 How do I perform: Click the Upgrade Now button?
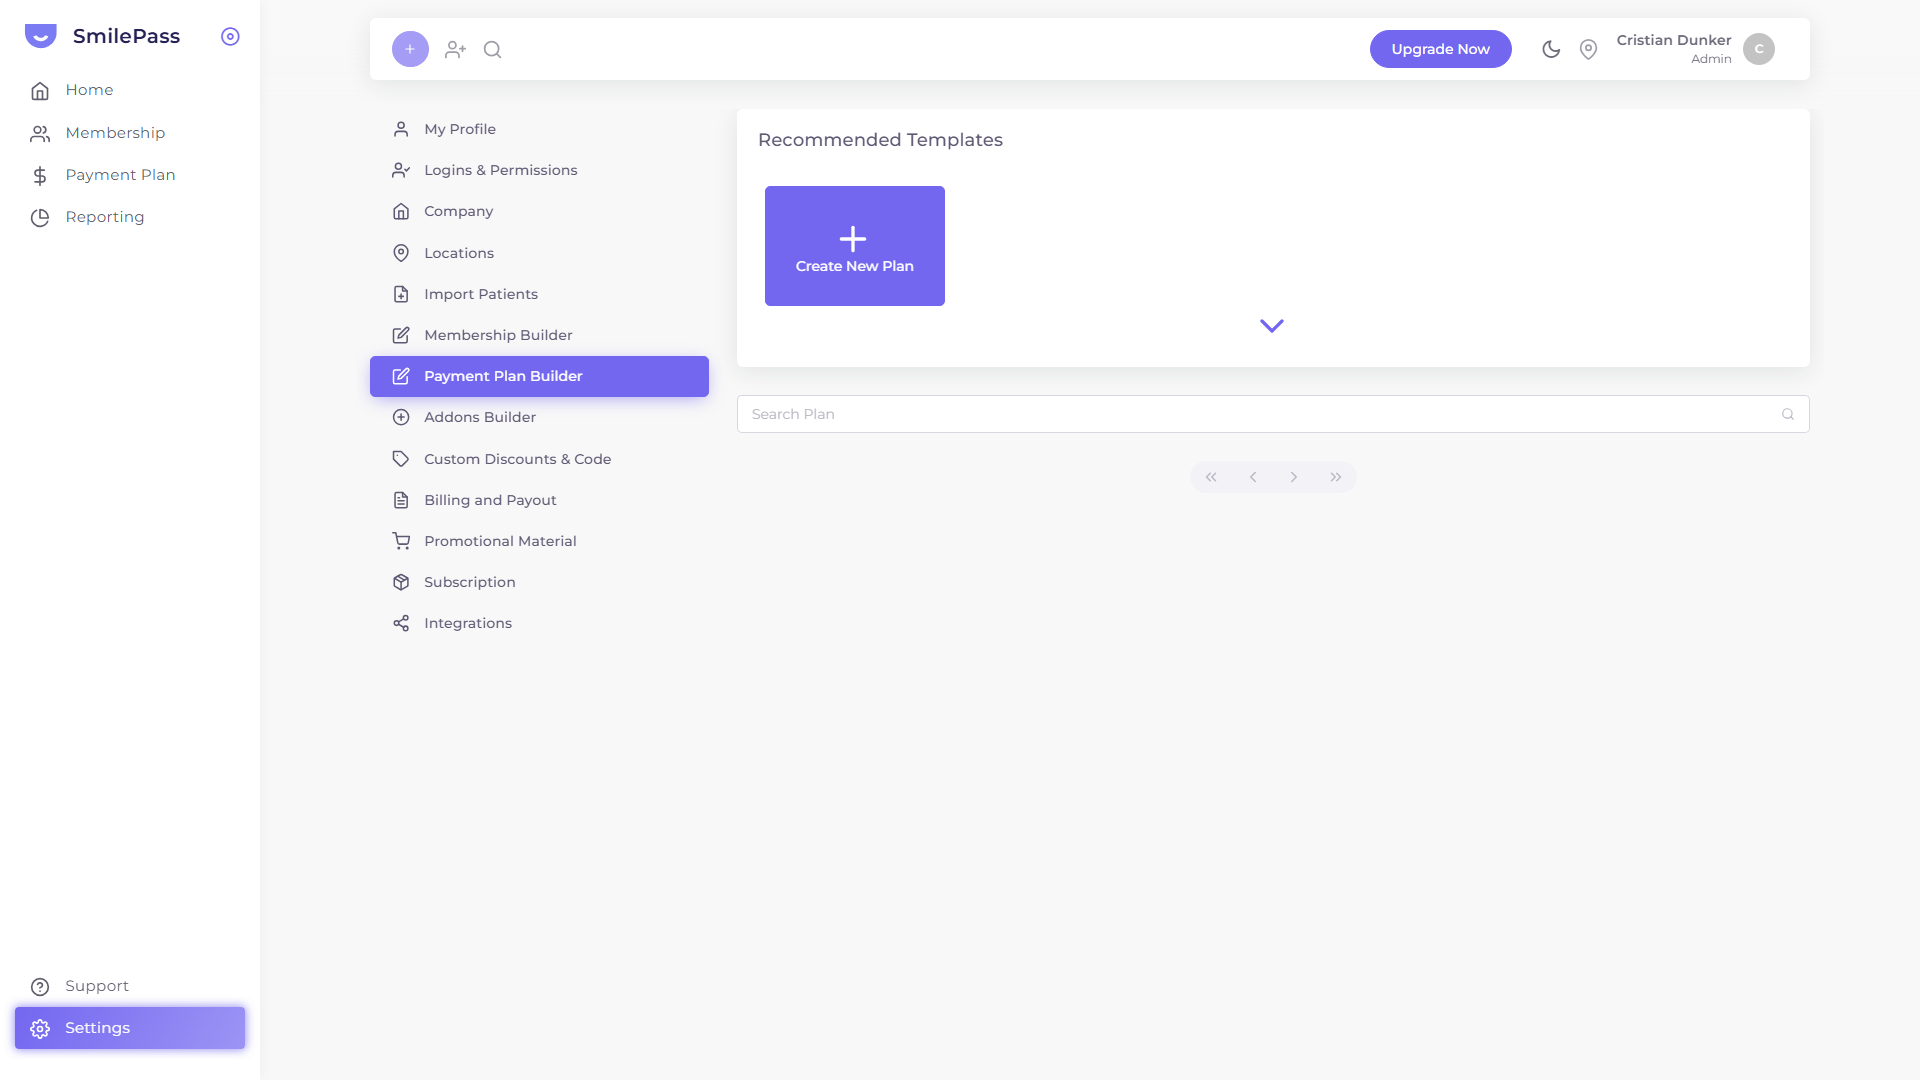point(1441,49)
